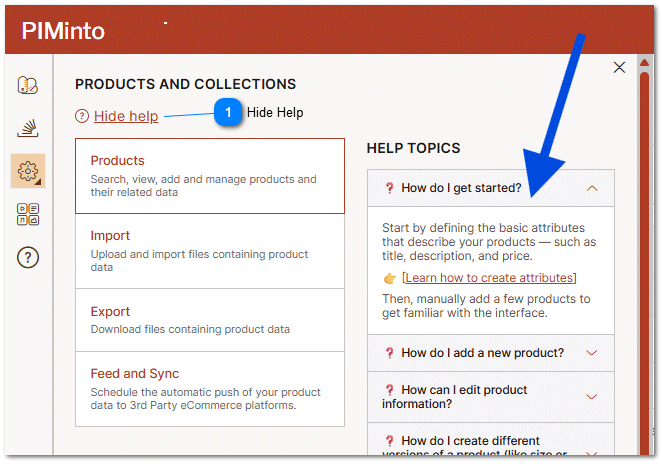Open the media grid sidebar icon
The width and height of the screenshot is (663, 464).
click(28, 214)
